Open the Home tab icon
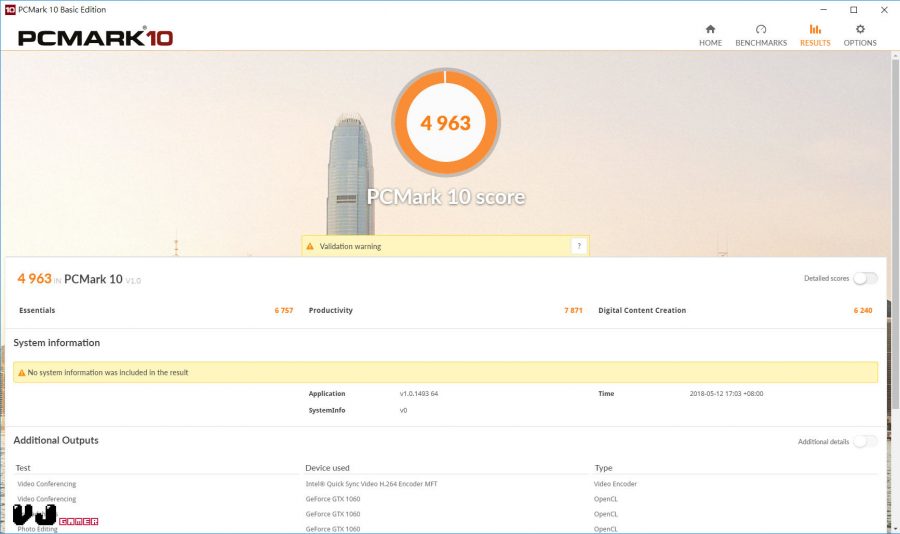This screenshot has width=900, height=534. coord(710,29)
